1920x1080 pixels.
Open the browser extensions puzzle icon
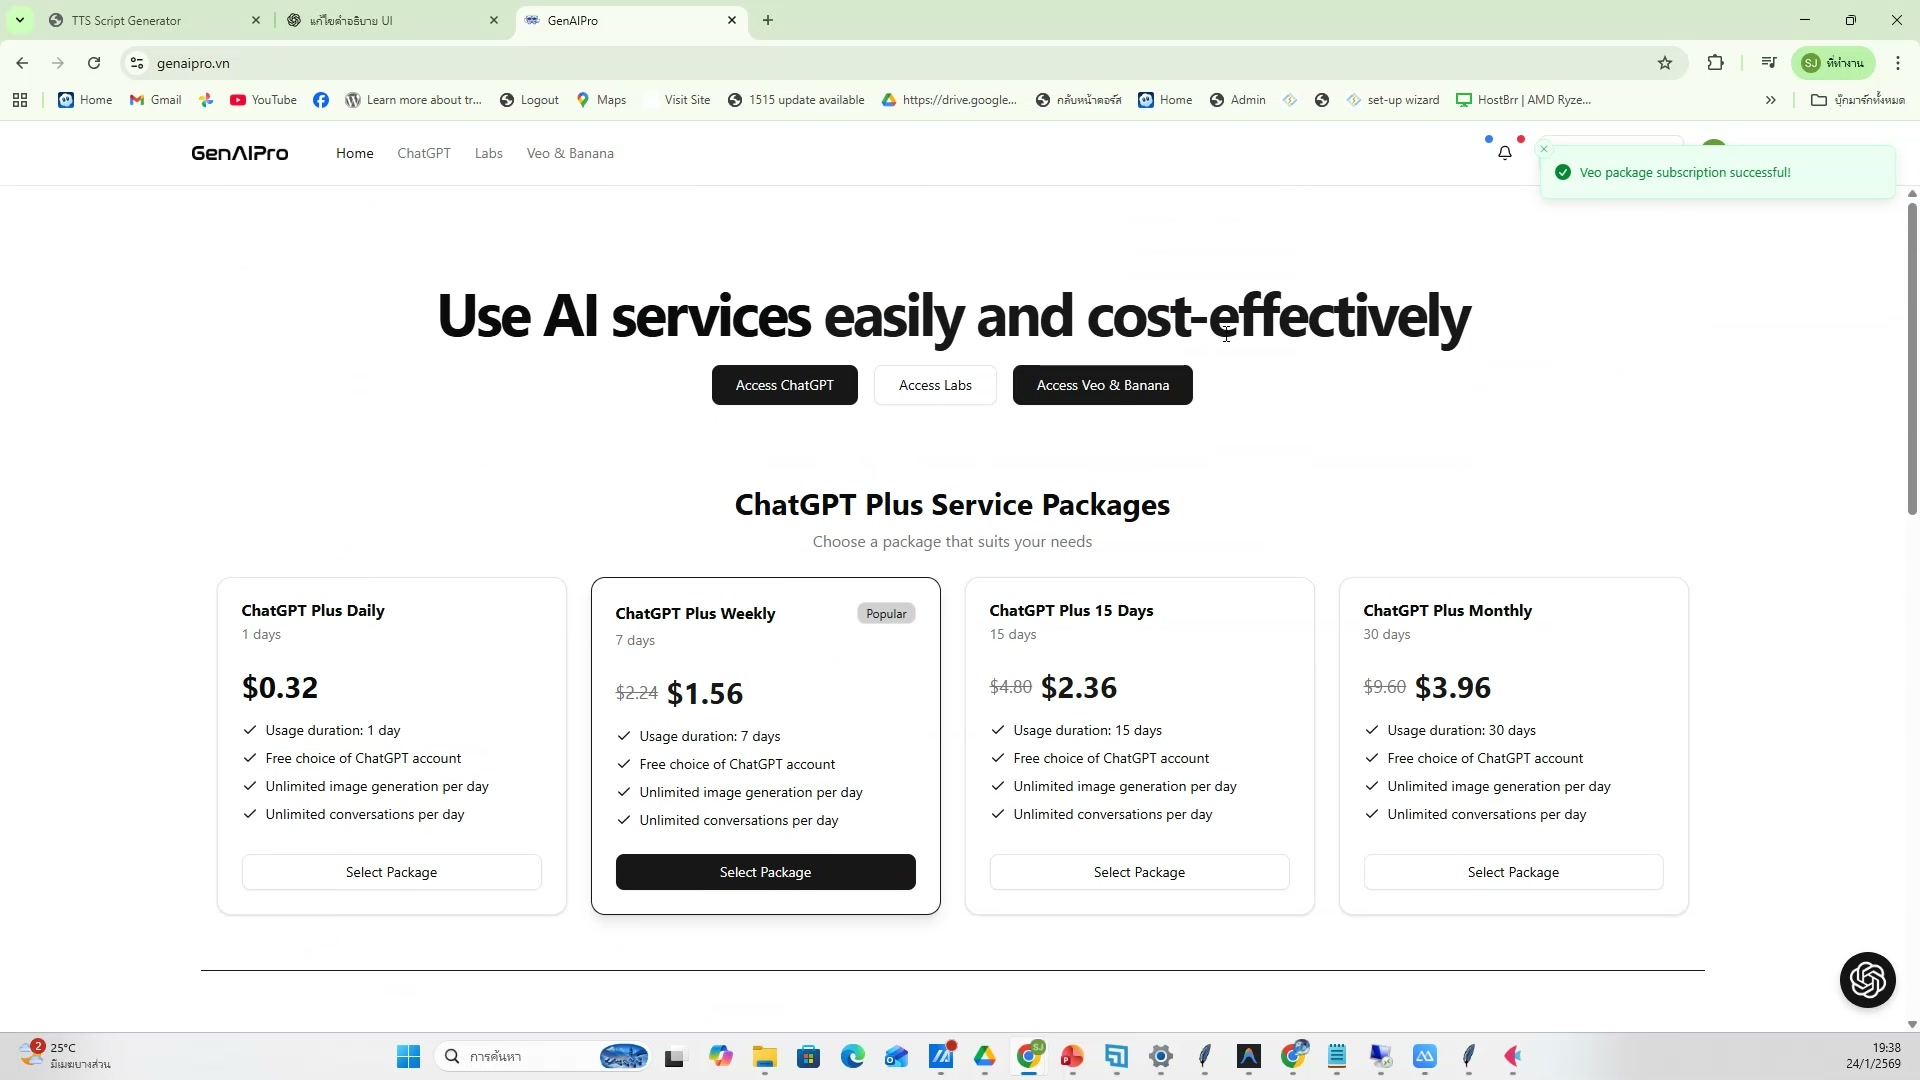pyautogui.click(x=1716, y=63)
